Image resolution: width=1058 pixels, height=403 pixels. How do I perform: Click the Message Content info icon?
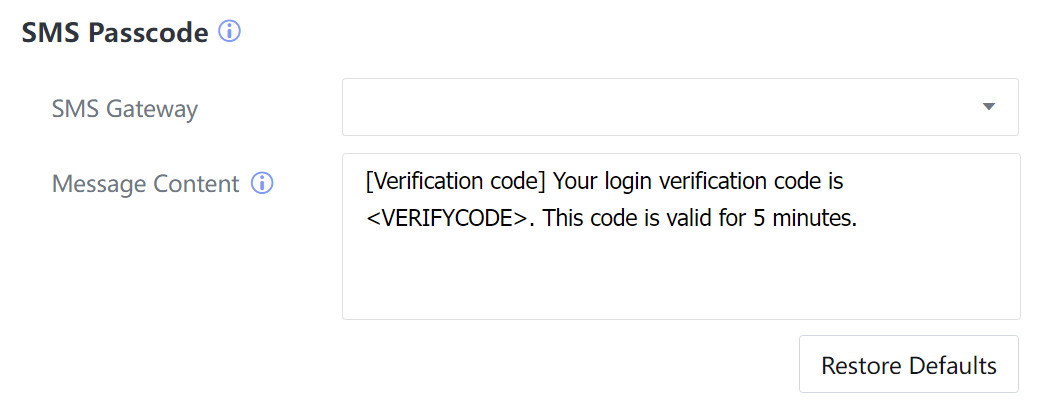(x=262, y=184)
